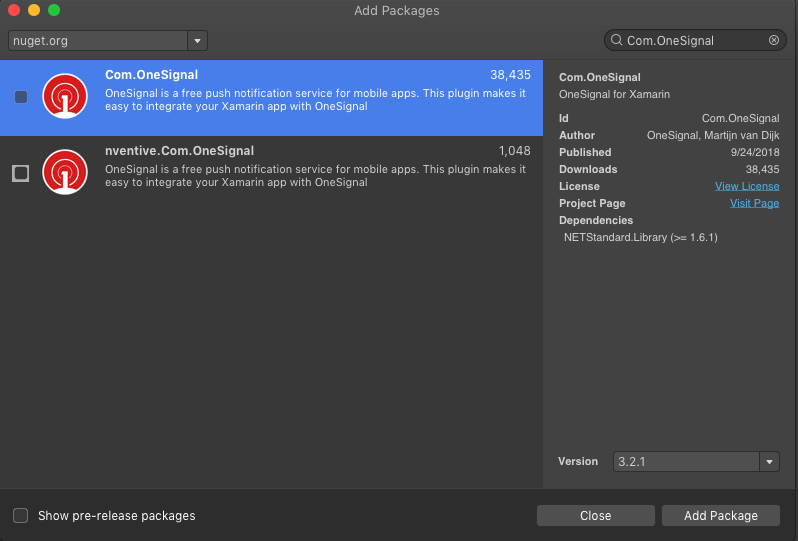
Task: Click the yellow minimize window button
Action: click(34, 10)
